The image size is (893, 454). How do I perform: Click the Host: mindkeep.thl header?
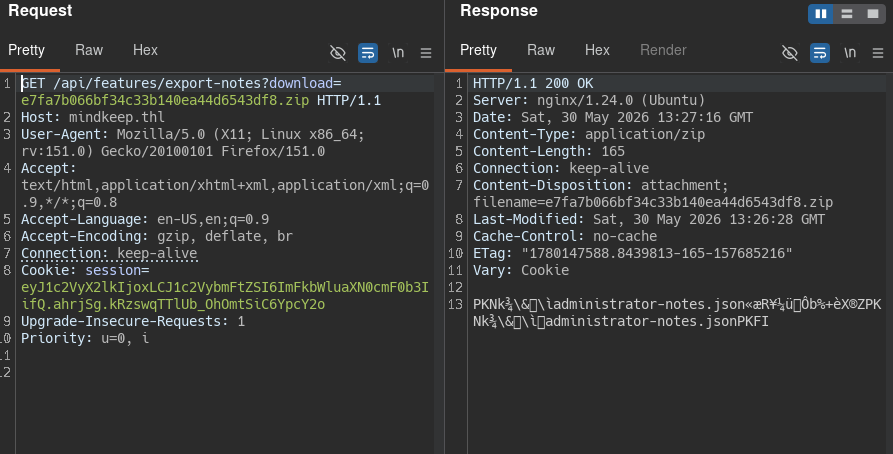tap(93, 117)
